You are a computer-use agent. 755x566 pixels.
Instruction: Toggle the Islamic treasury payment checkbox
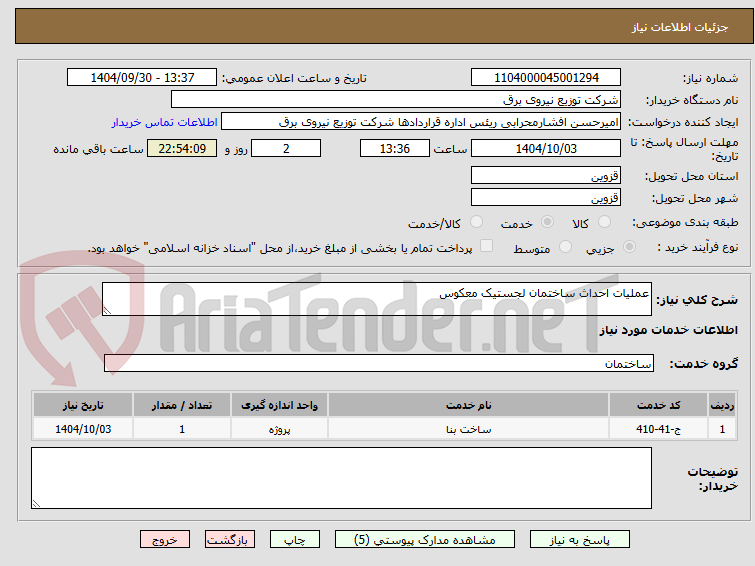pyautogui.click(x=487, y=246)
